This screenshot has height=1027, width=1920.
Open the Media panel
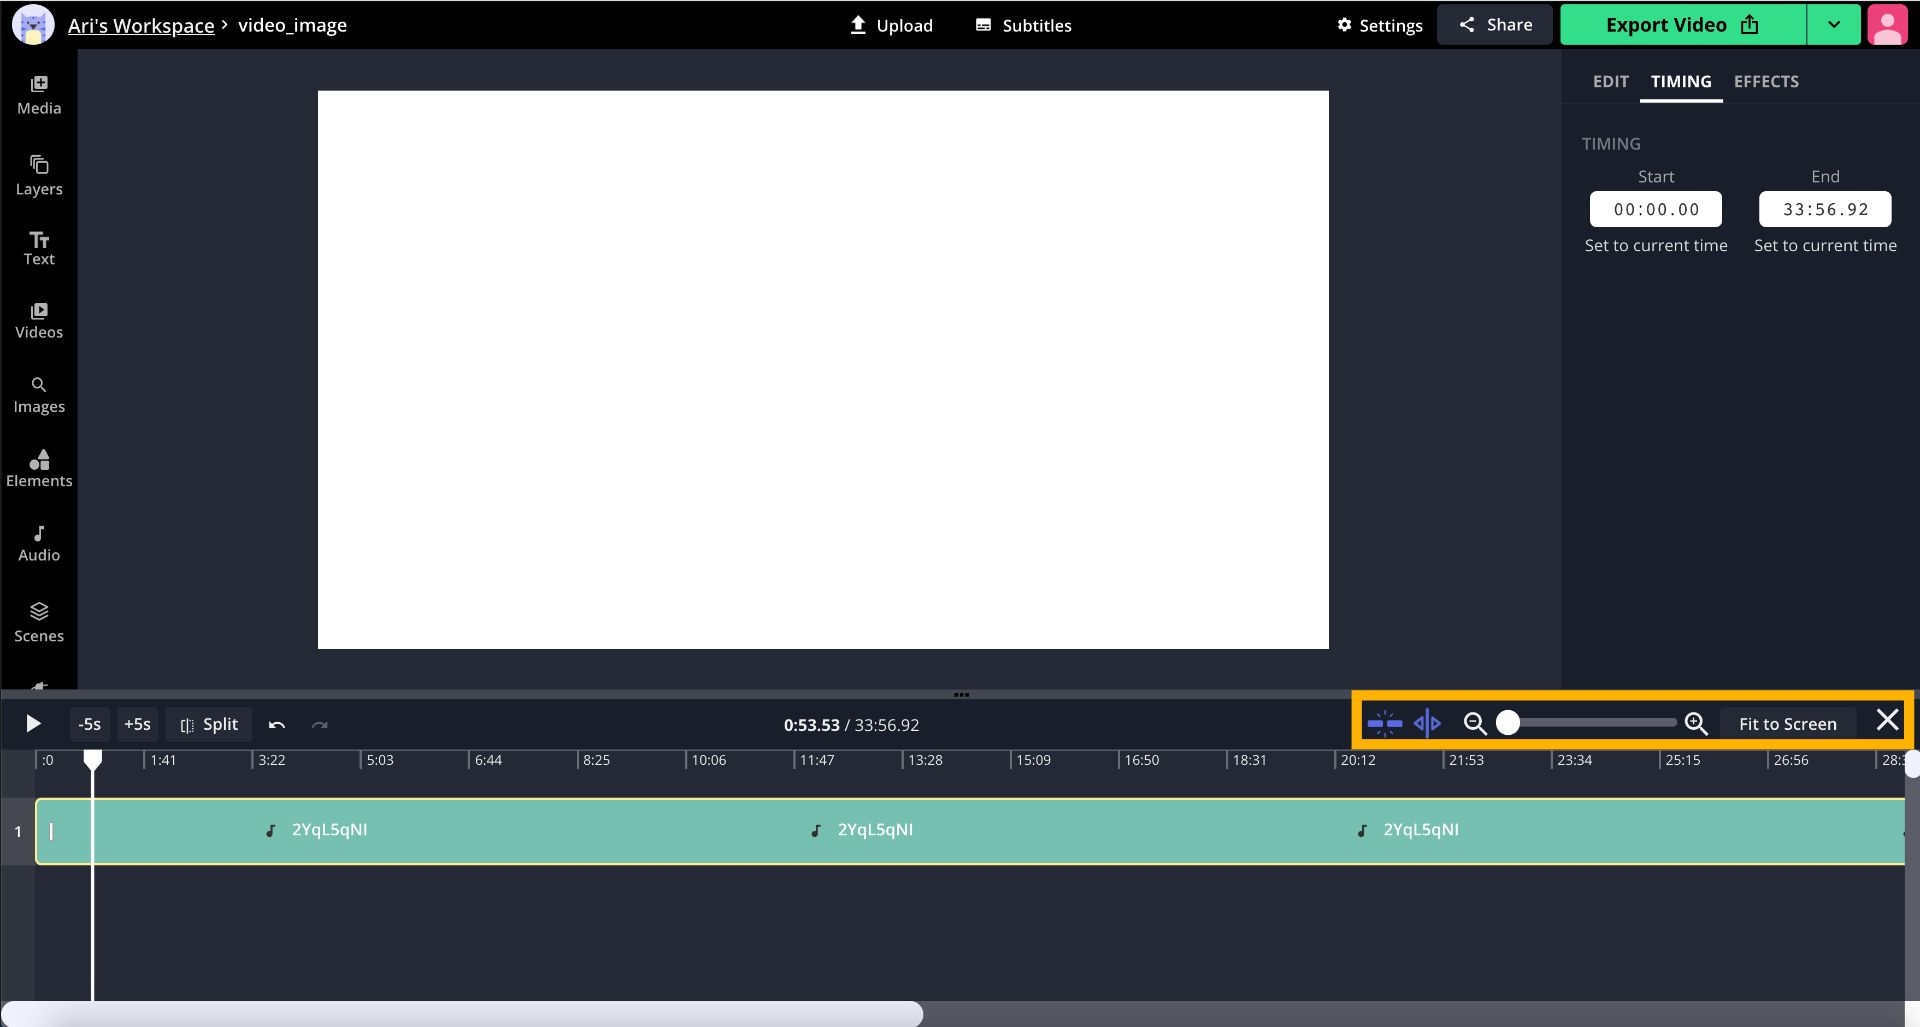click(39, 95)
